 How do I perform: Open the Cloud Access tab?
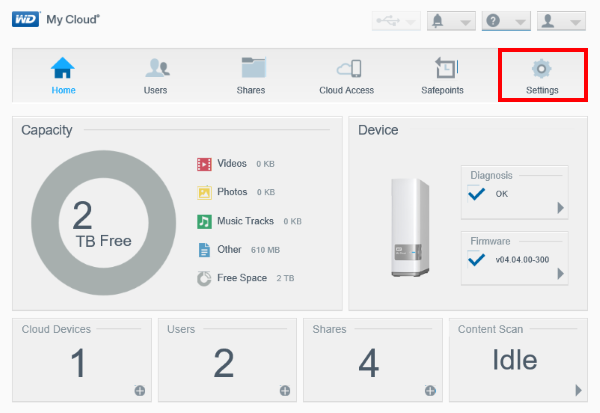(x=347, y=75)
